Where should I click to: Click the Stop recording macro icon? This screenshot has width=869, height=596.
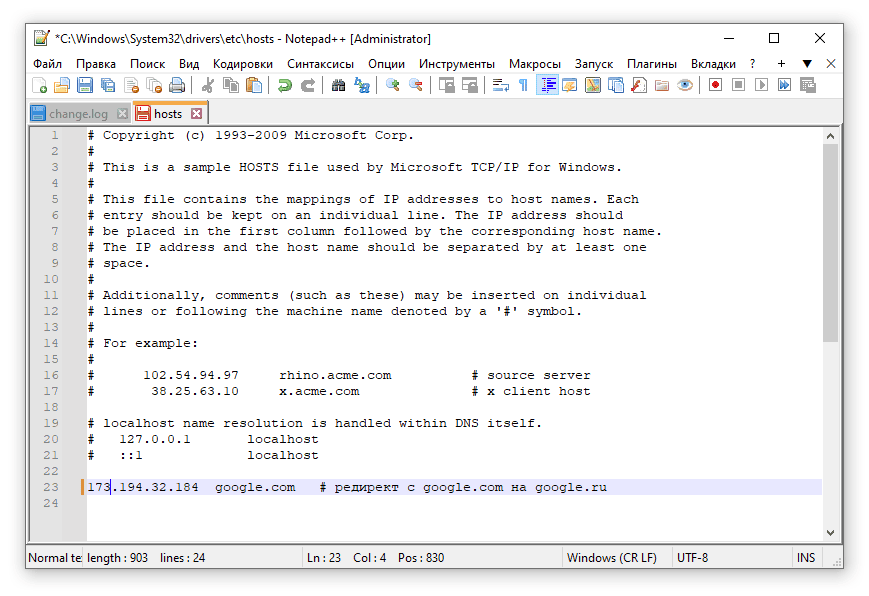click(738, 85)
